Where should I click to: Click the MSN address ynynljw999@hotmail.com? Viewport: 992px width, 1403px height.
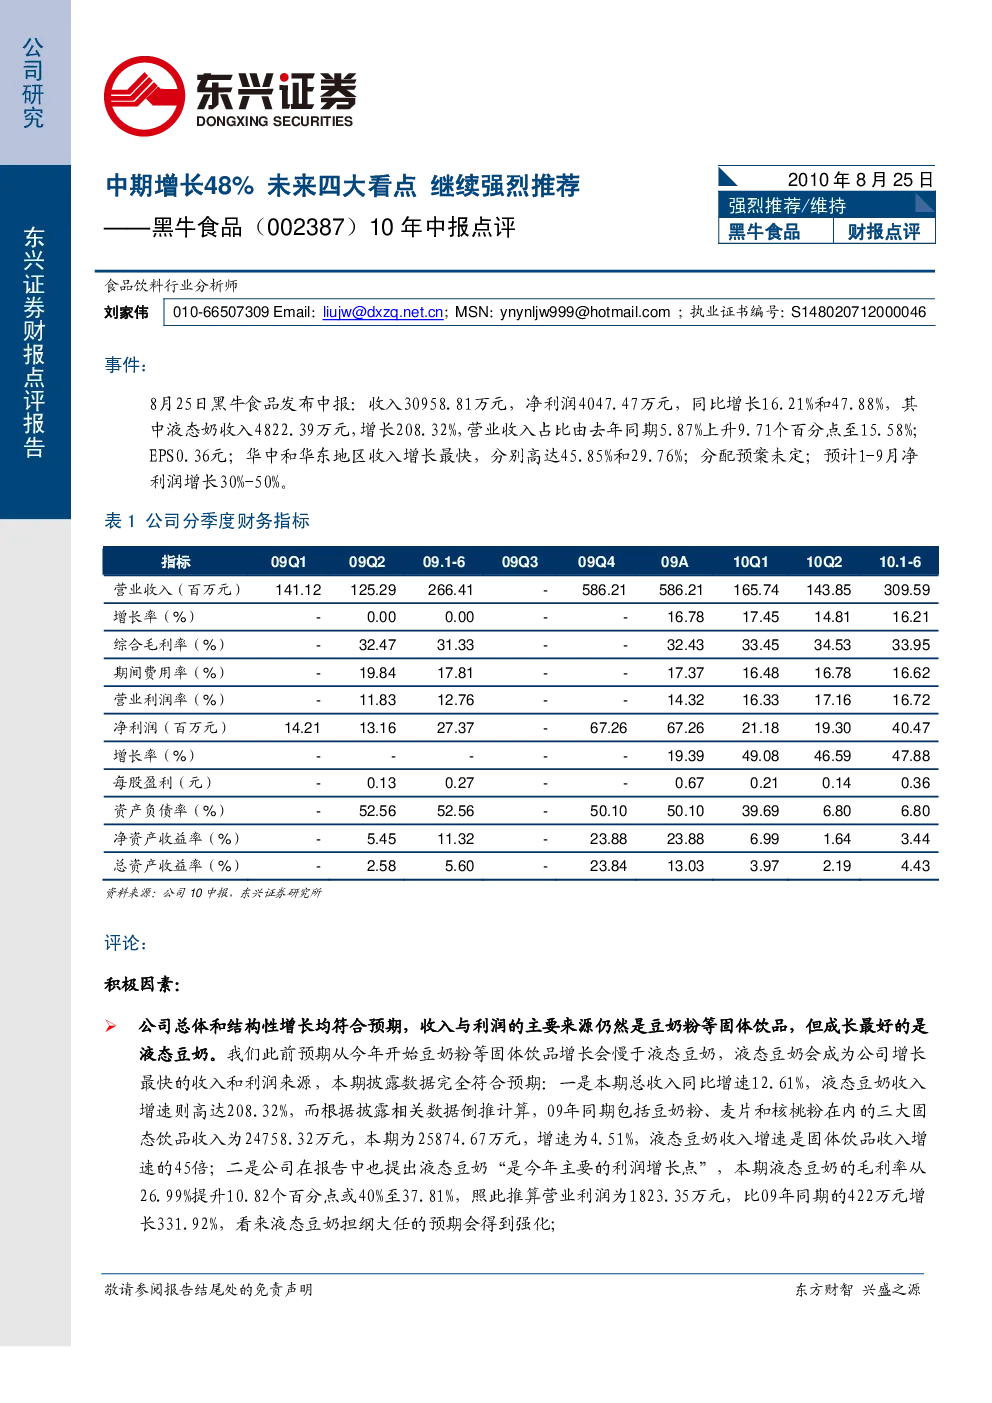point(585,312)
